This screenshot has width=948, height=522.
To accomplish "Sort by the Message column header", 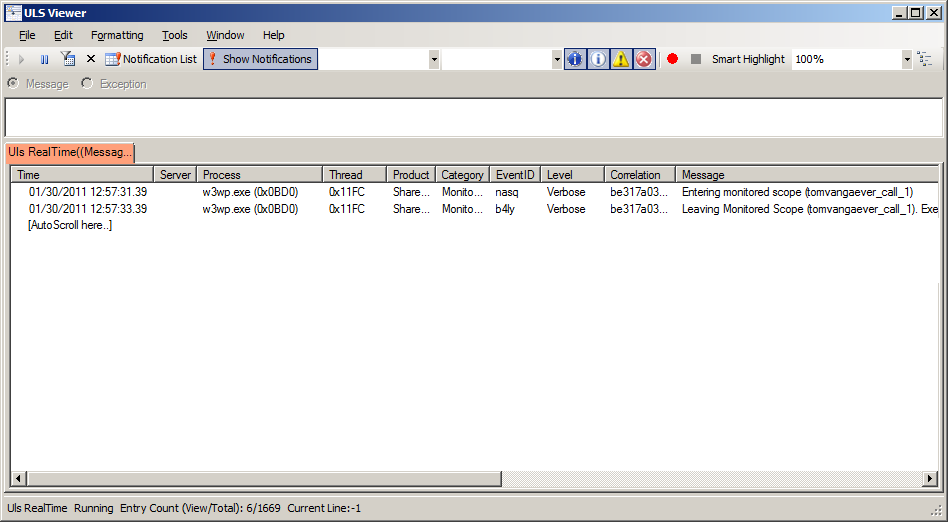I will click(807, 175).
